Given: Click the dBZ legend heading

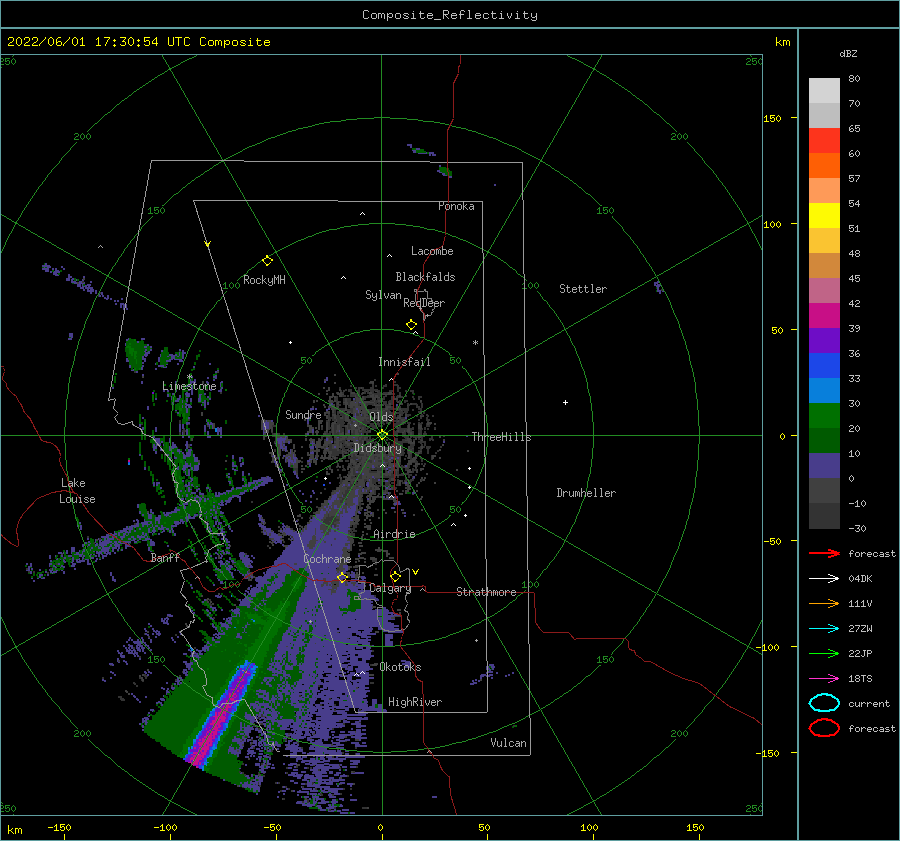Looking at the screenshot, I should point(848,53).
